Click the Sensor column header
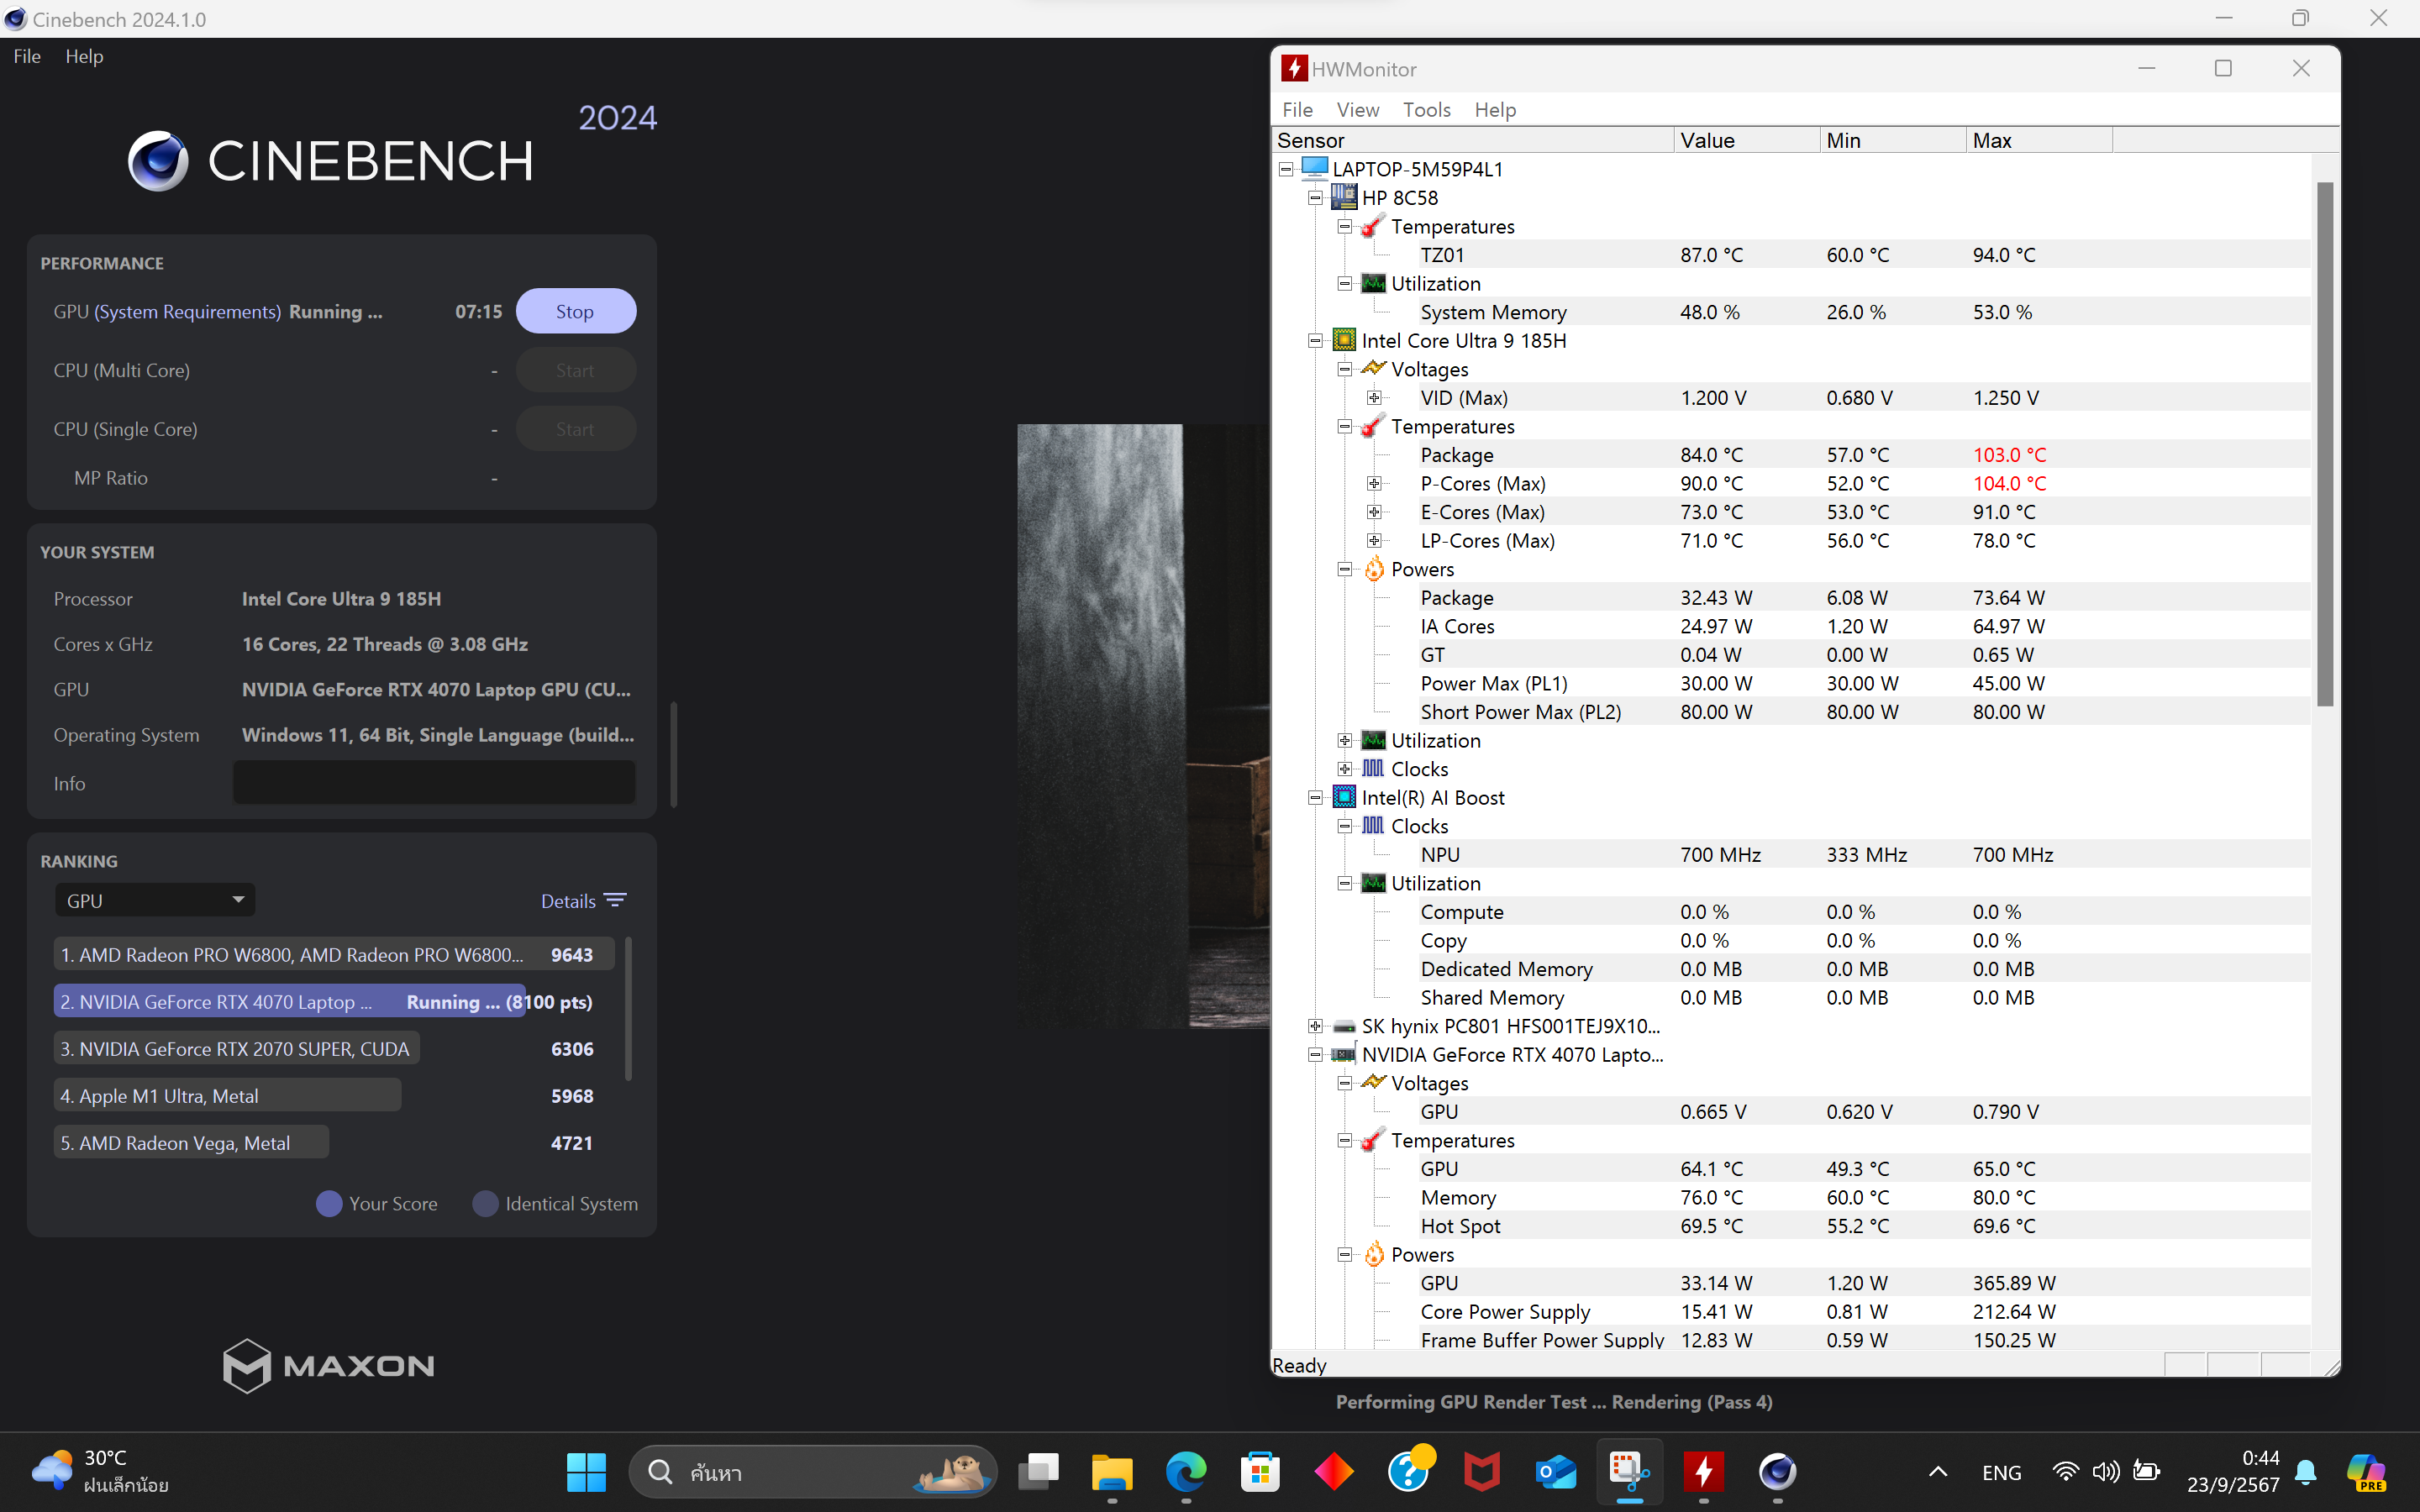This screenshot has height=1512, width=2420. click(1472, 140)
